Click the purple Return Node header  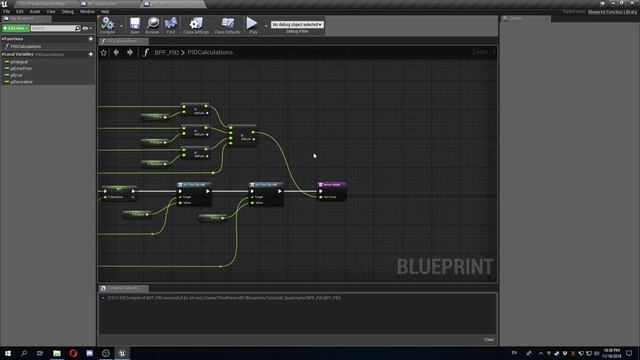click(x=331, y=184)
